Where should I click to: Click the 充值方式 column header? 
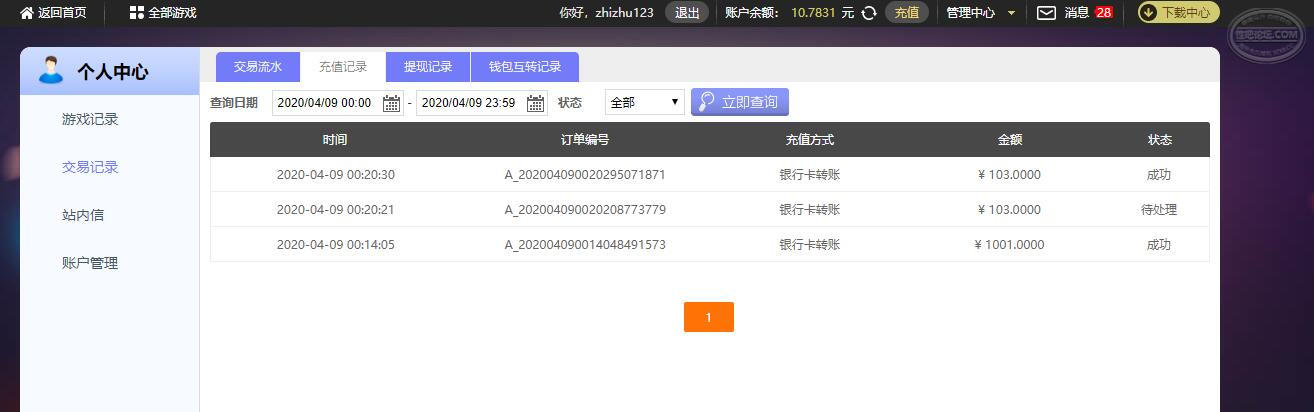[x=810, y=140]
